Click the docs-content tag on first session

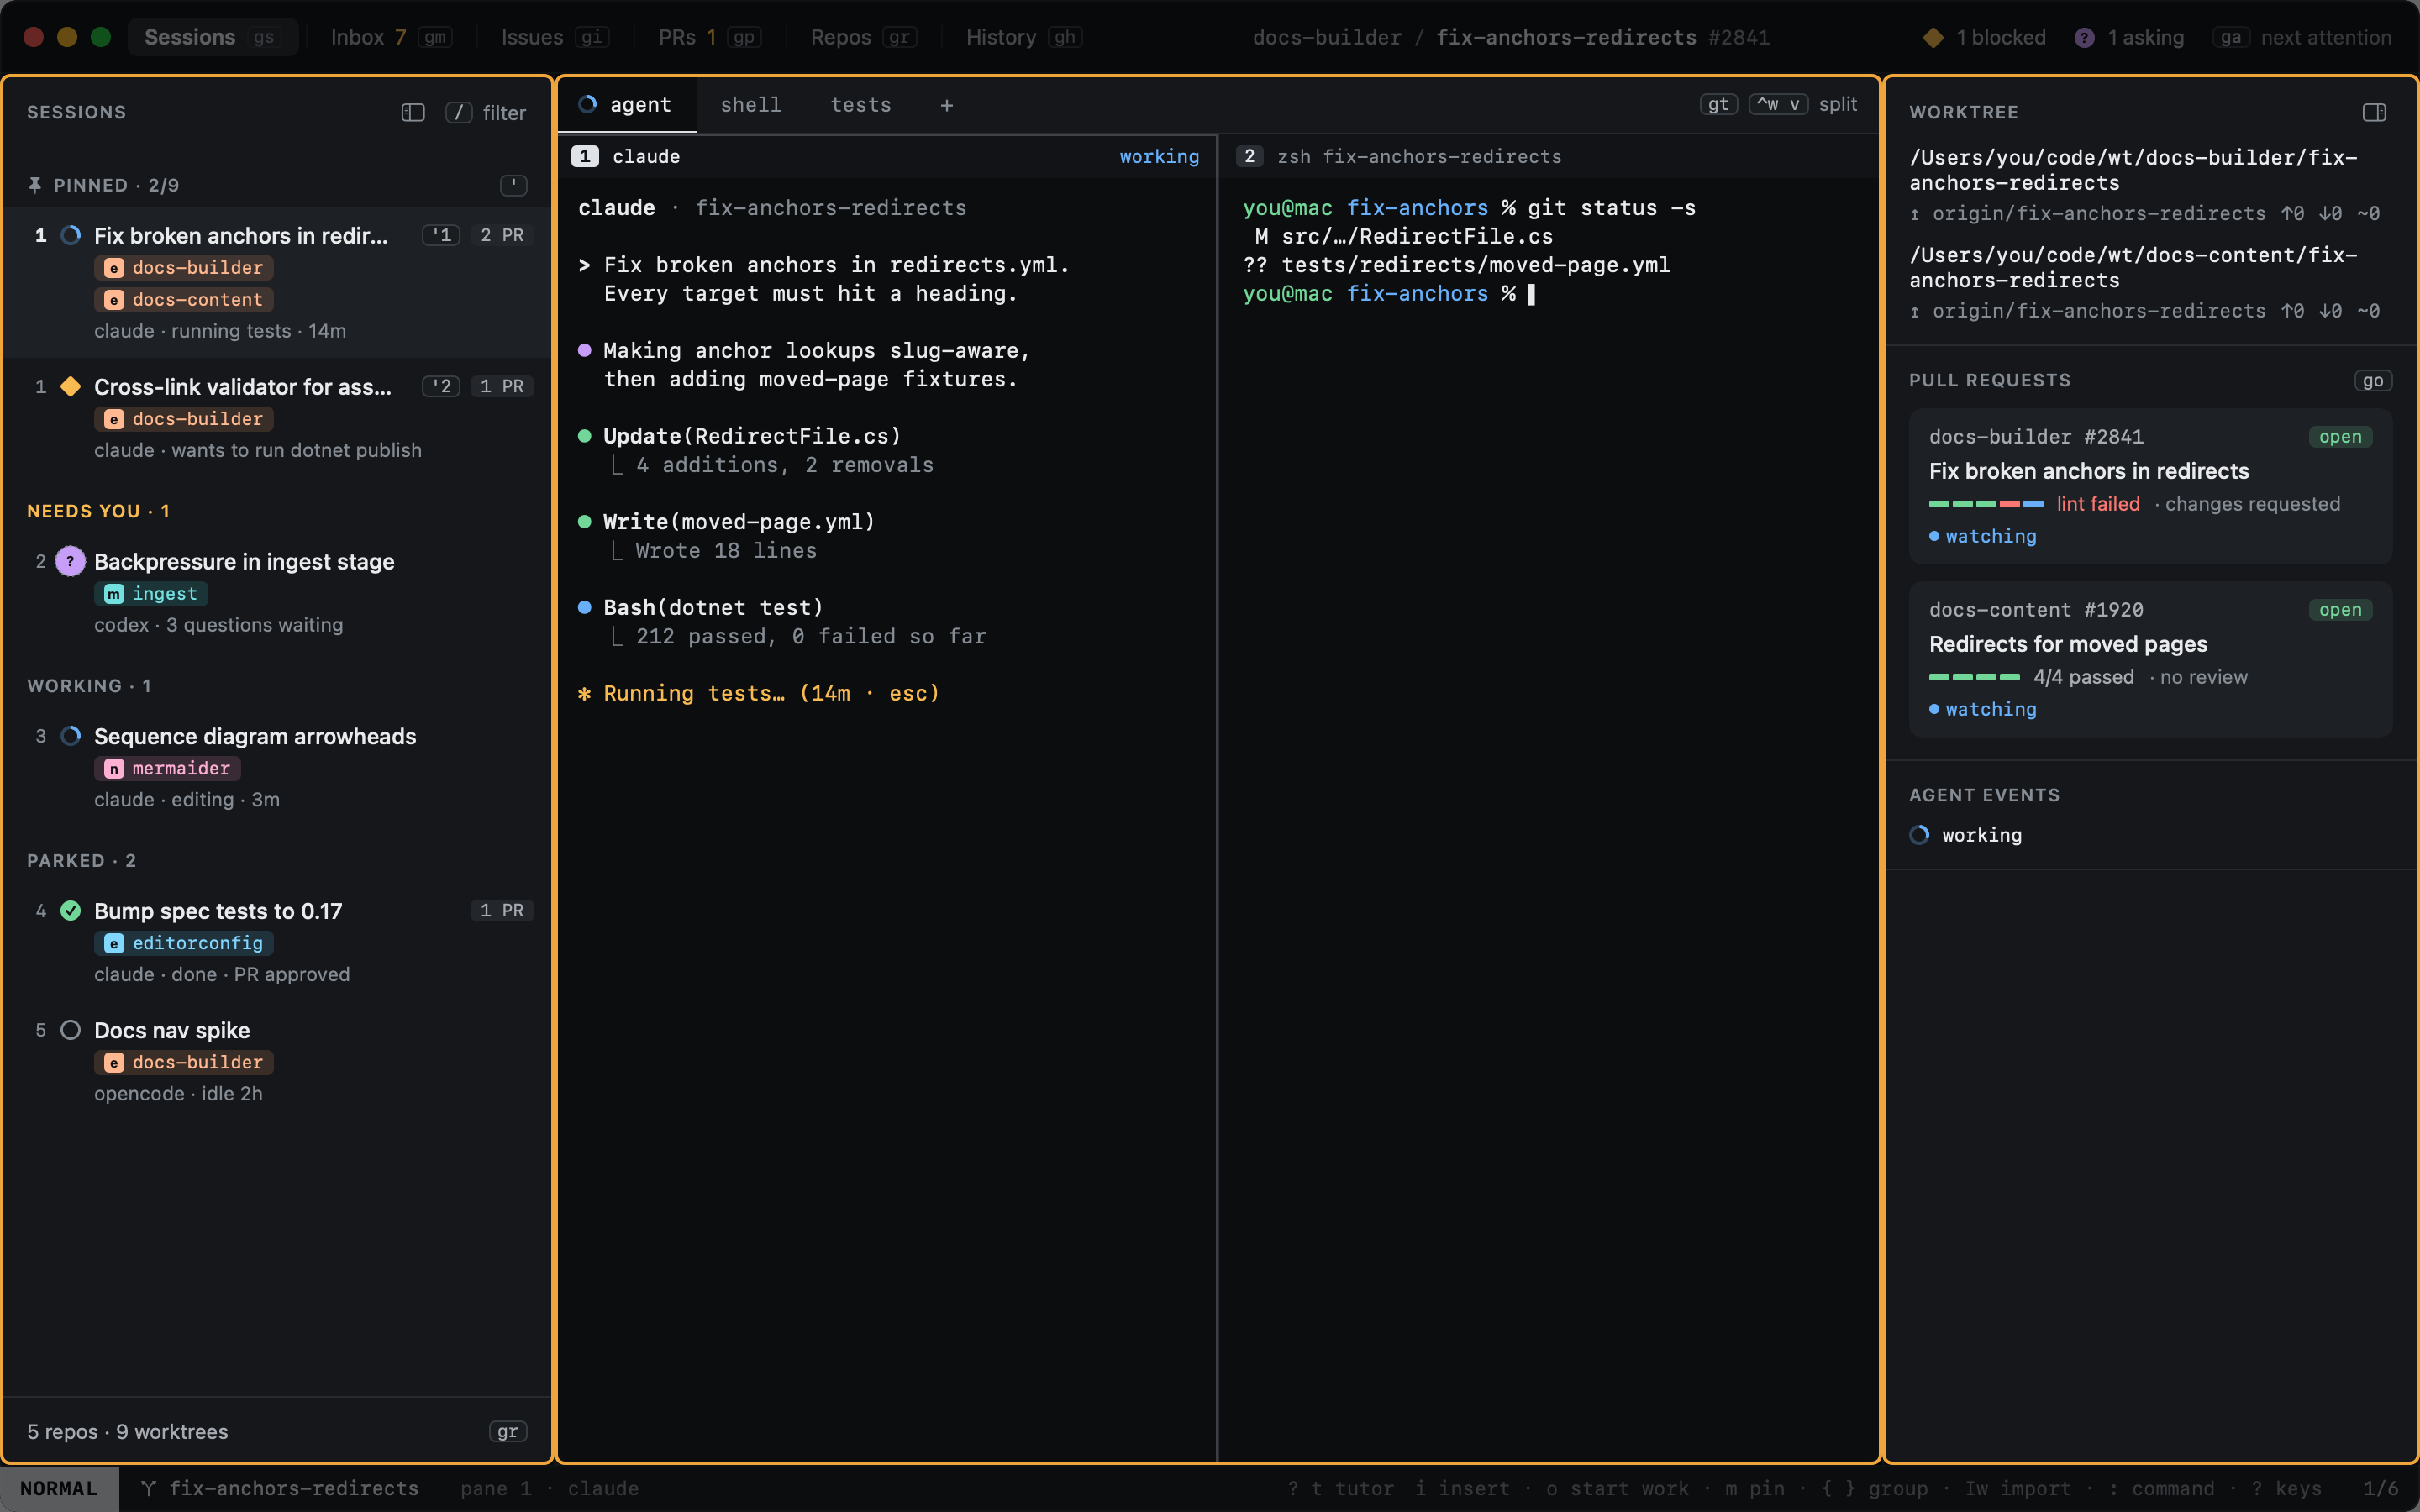pos(184,299)
